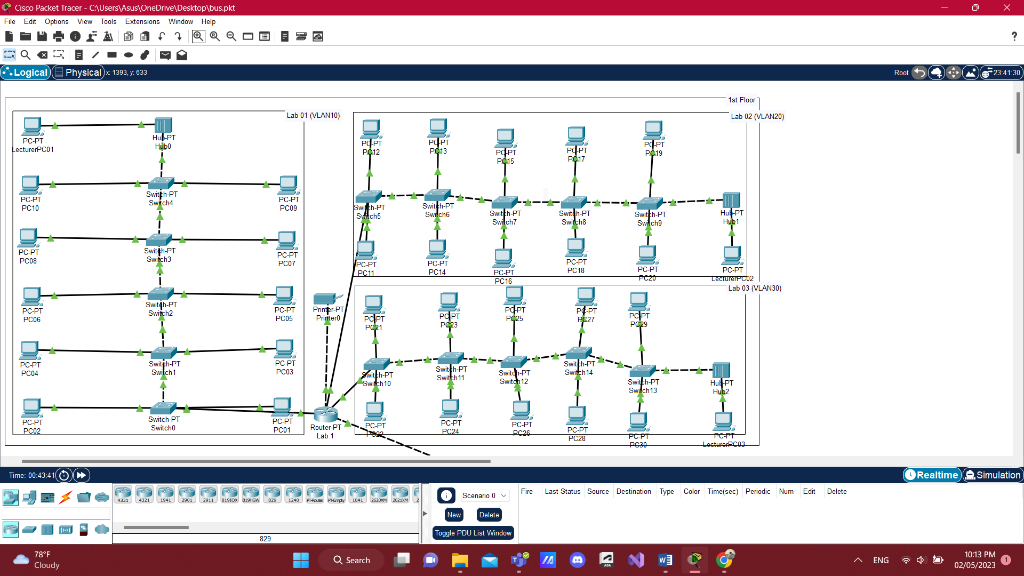
Task: Click the Power Cycle Devices button
Action: click(64, 475)
